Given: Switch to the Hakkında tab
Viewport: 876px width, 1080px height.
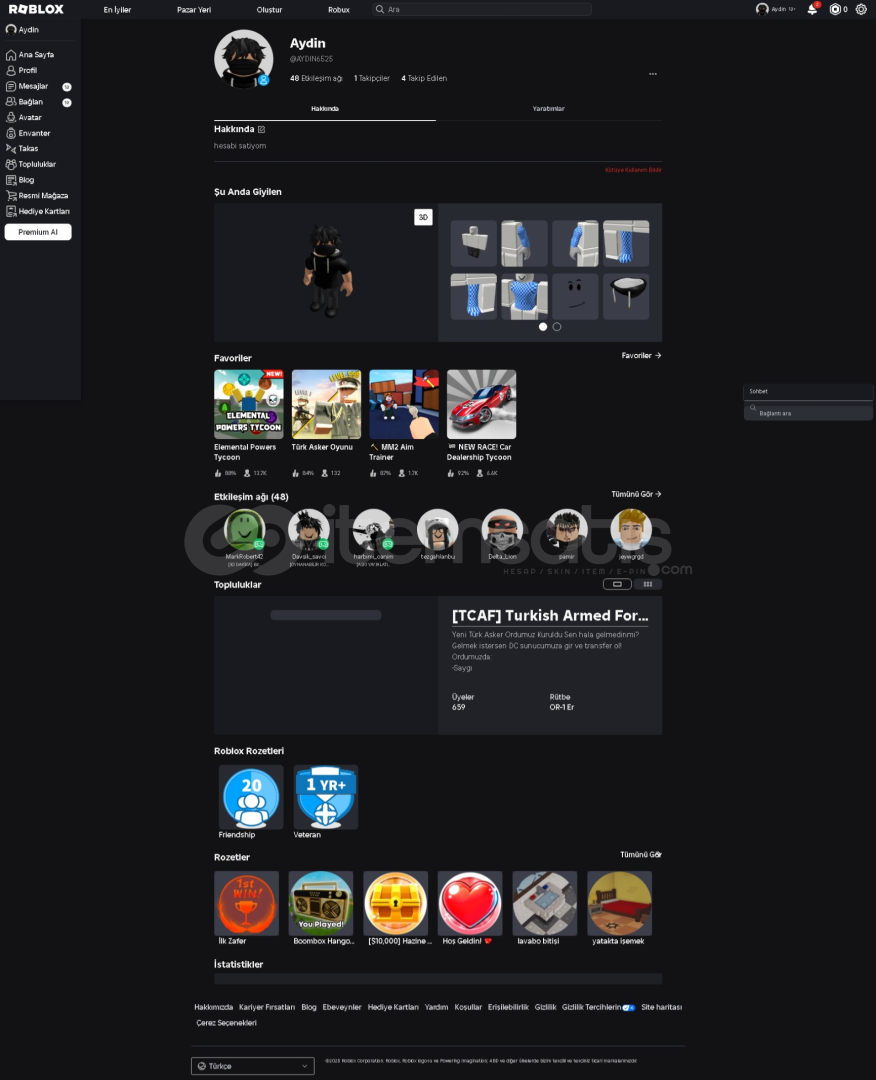Looking at the screenshot, I should [324, 109].
